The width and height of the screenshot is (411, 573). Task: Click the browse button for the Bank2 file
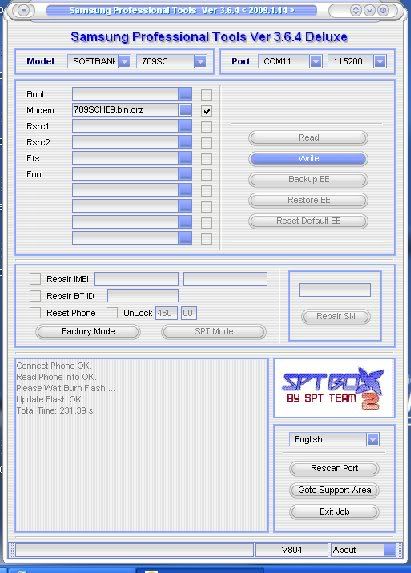pos(185,142)
